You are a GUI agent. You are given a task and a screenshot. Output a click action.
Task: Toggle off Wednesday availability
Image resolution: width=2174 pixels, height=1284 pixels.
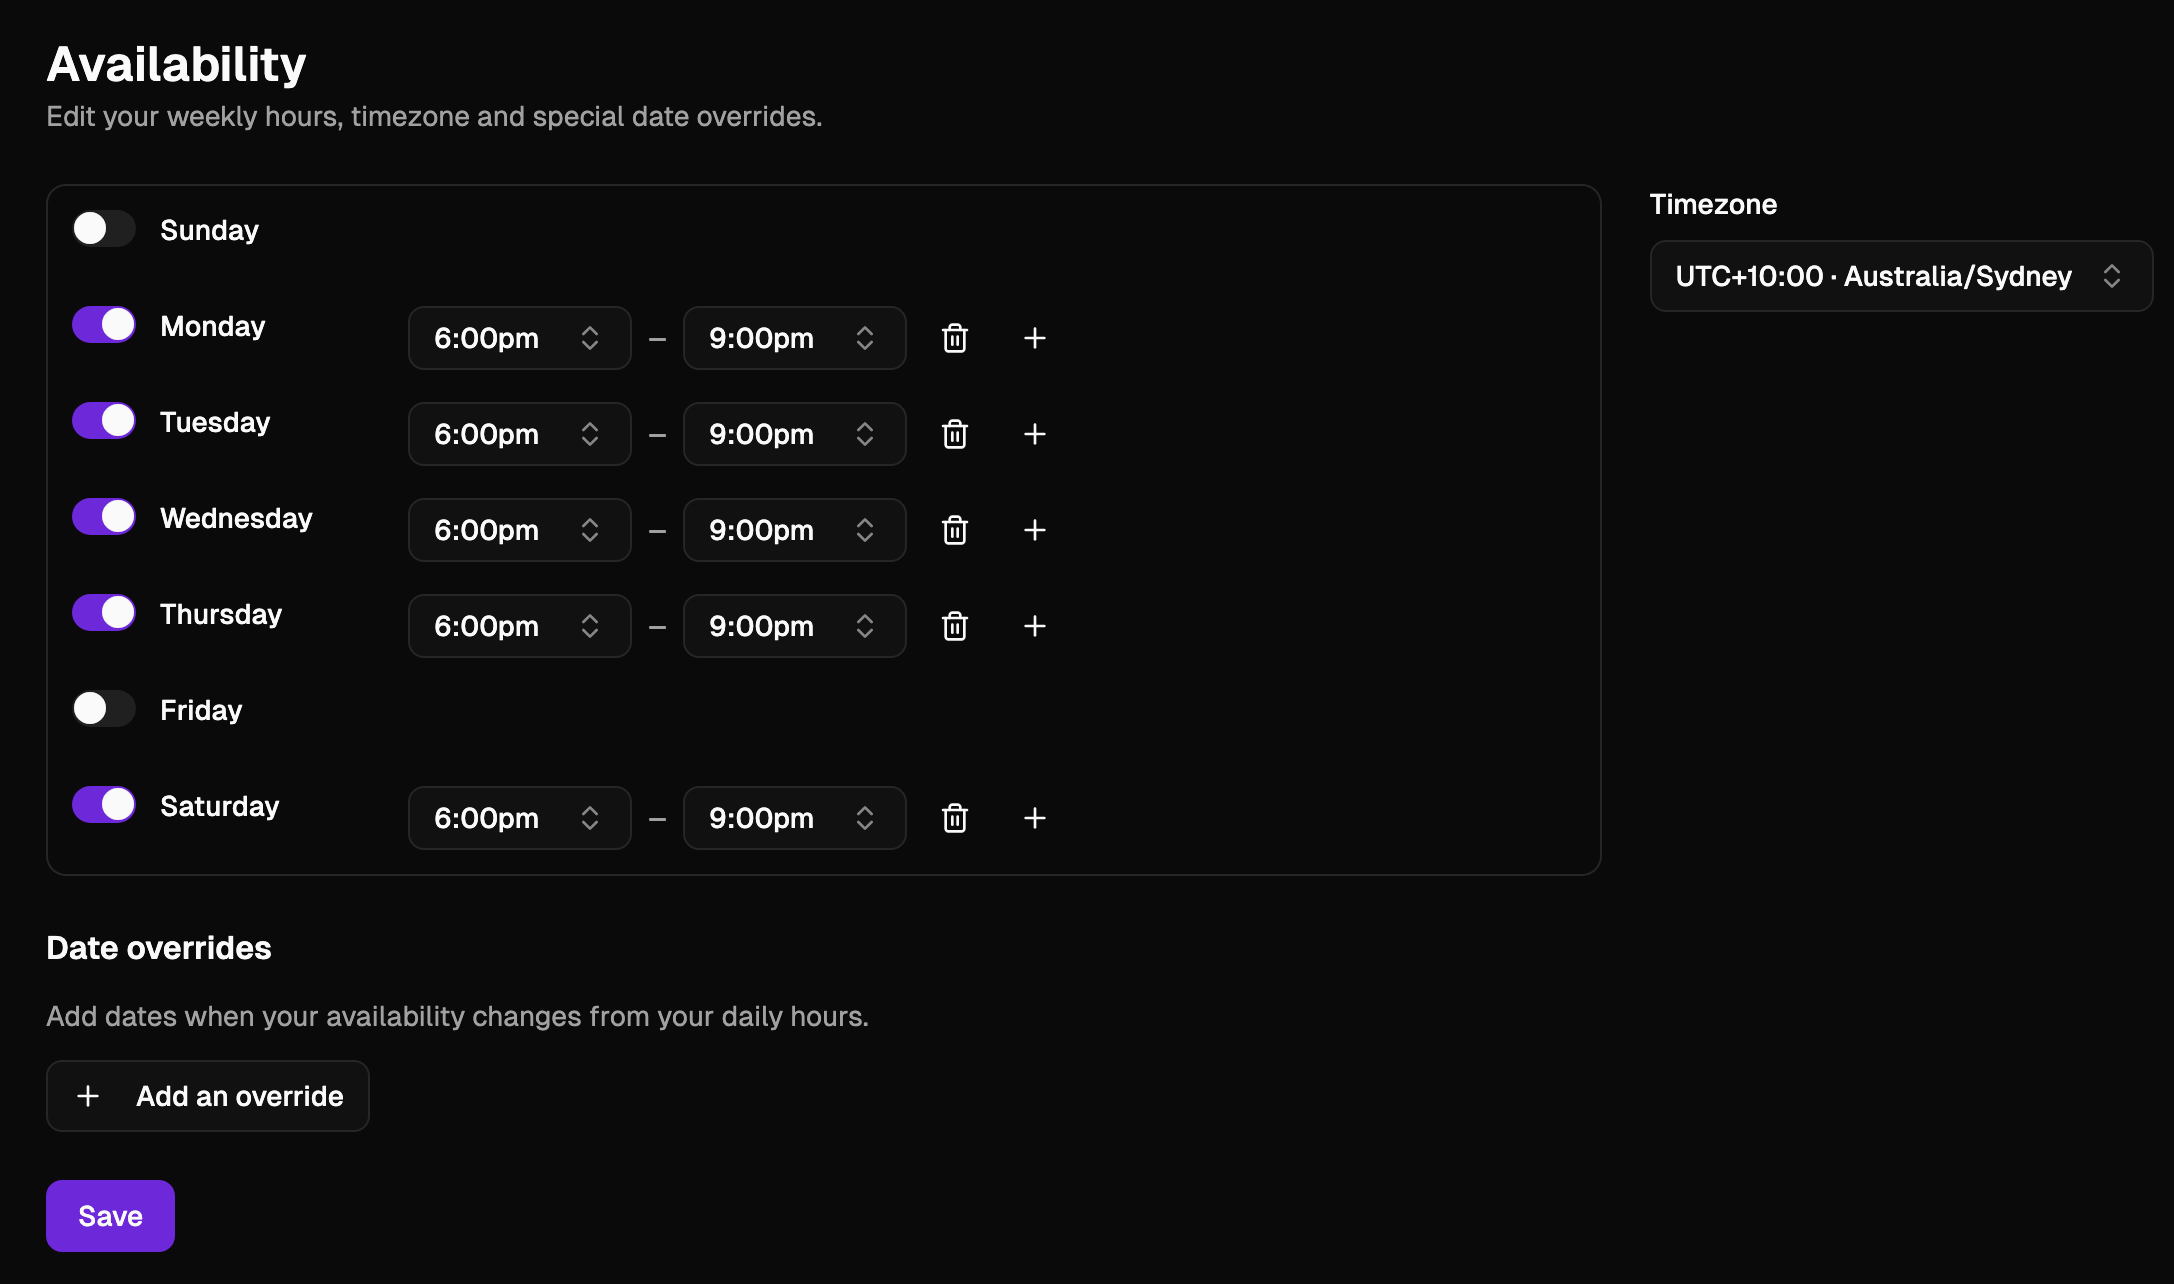tap(103, 516)
